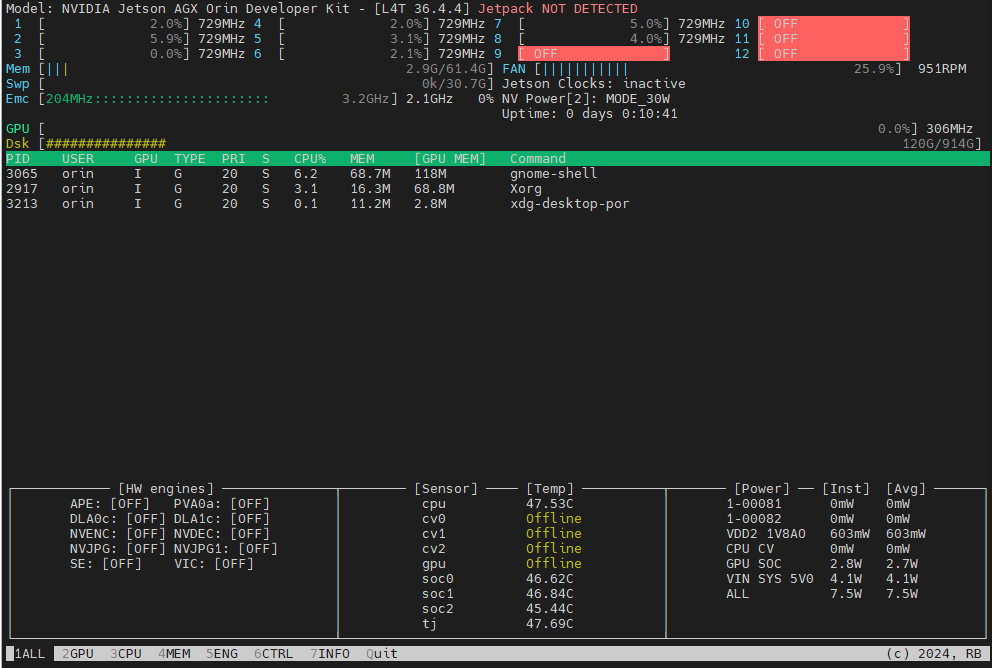The image size is (992, 668).
Task: Click the [GPU MEM] column header
Action: point(450,159)
